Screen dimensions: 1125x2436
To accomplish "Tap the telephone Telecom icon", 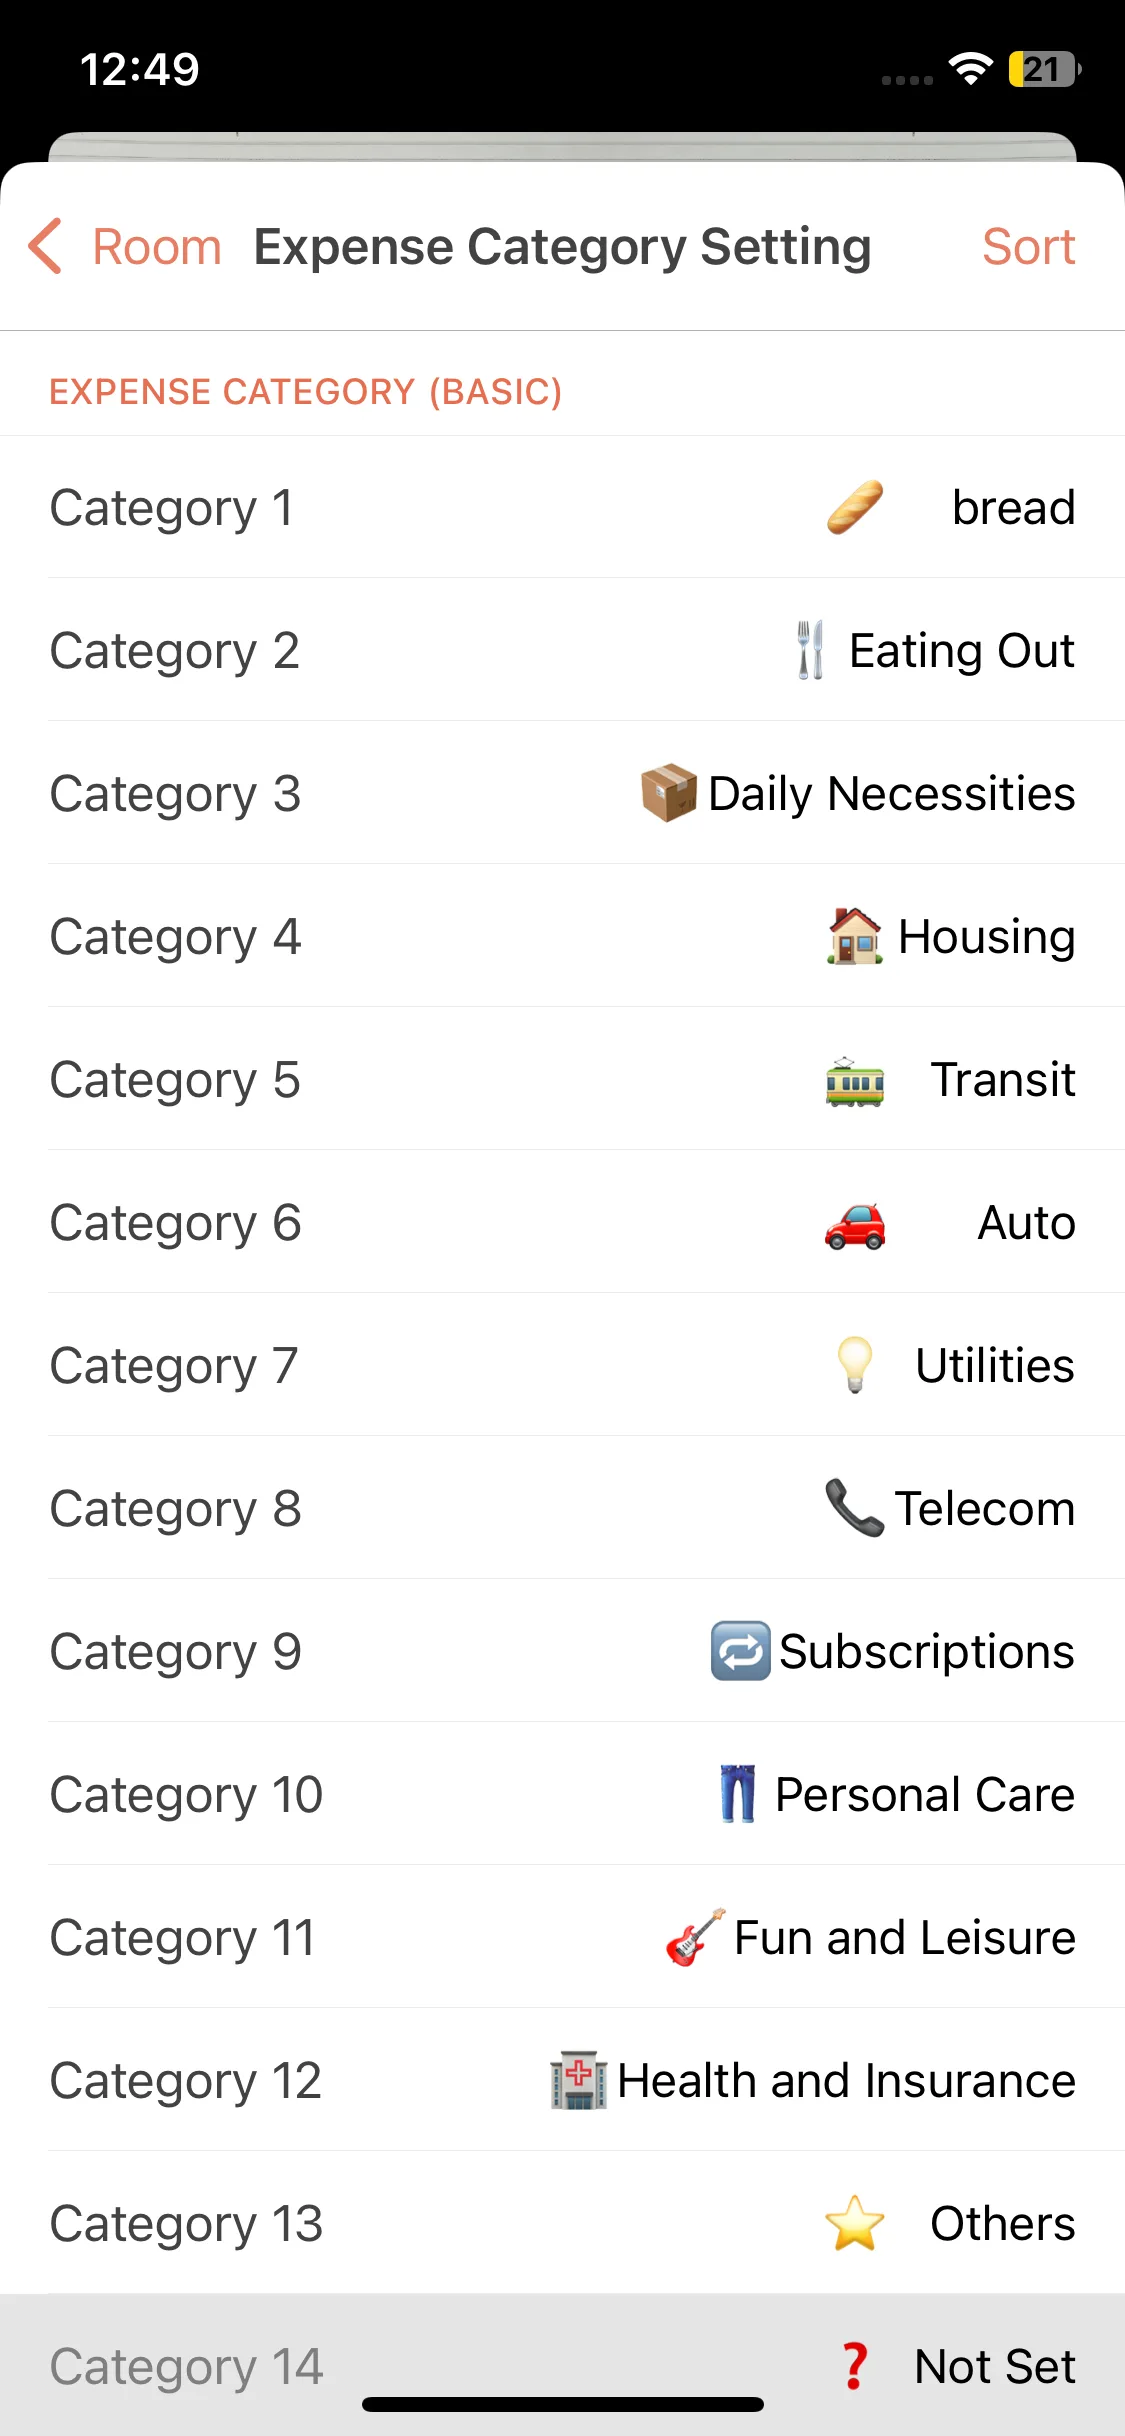I will 855,1508.
